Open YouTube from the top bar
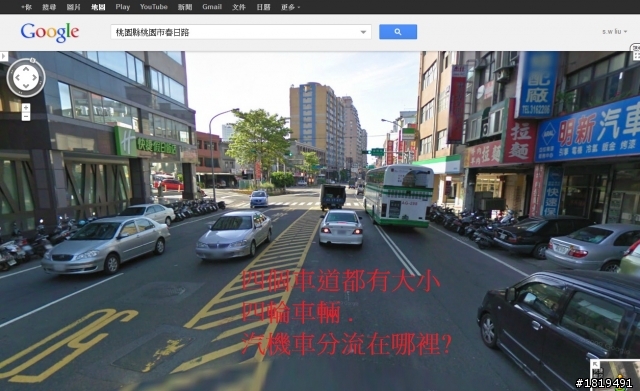640x391 pixels. pyautogui.click(x=153, y=7)
